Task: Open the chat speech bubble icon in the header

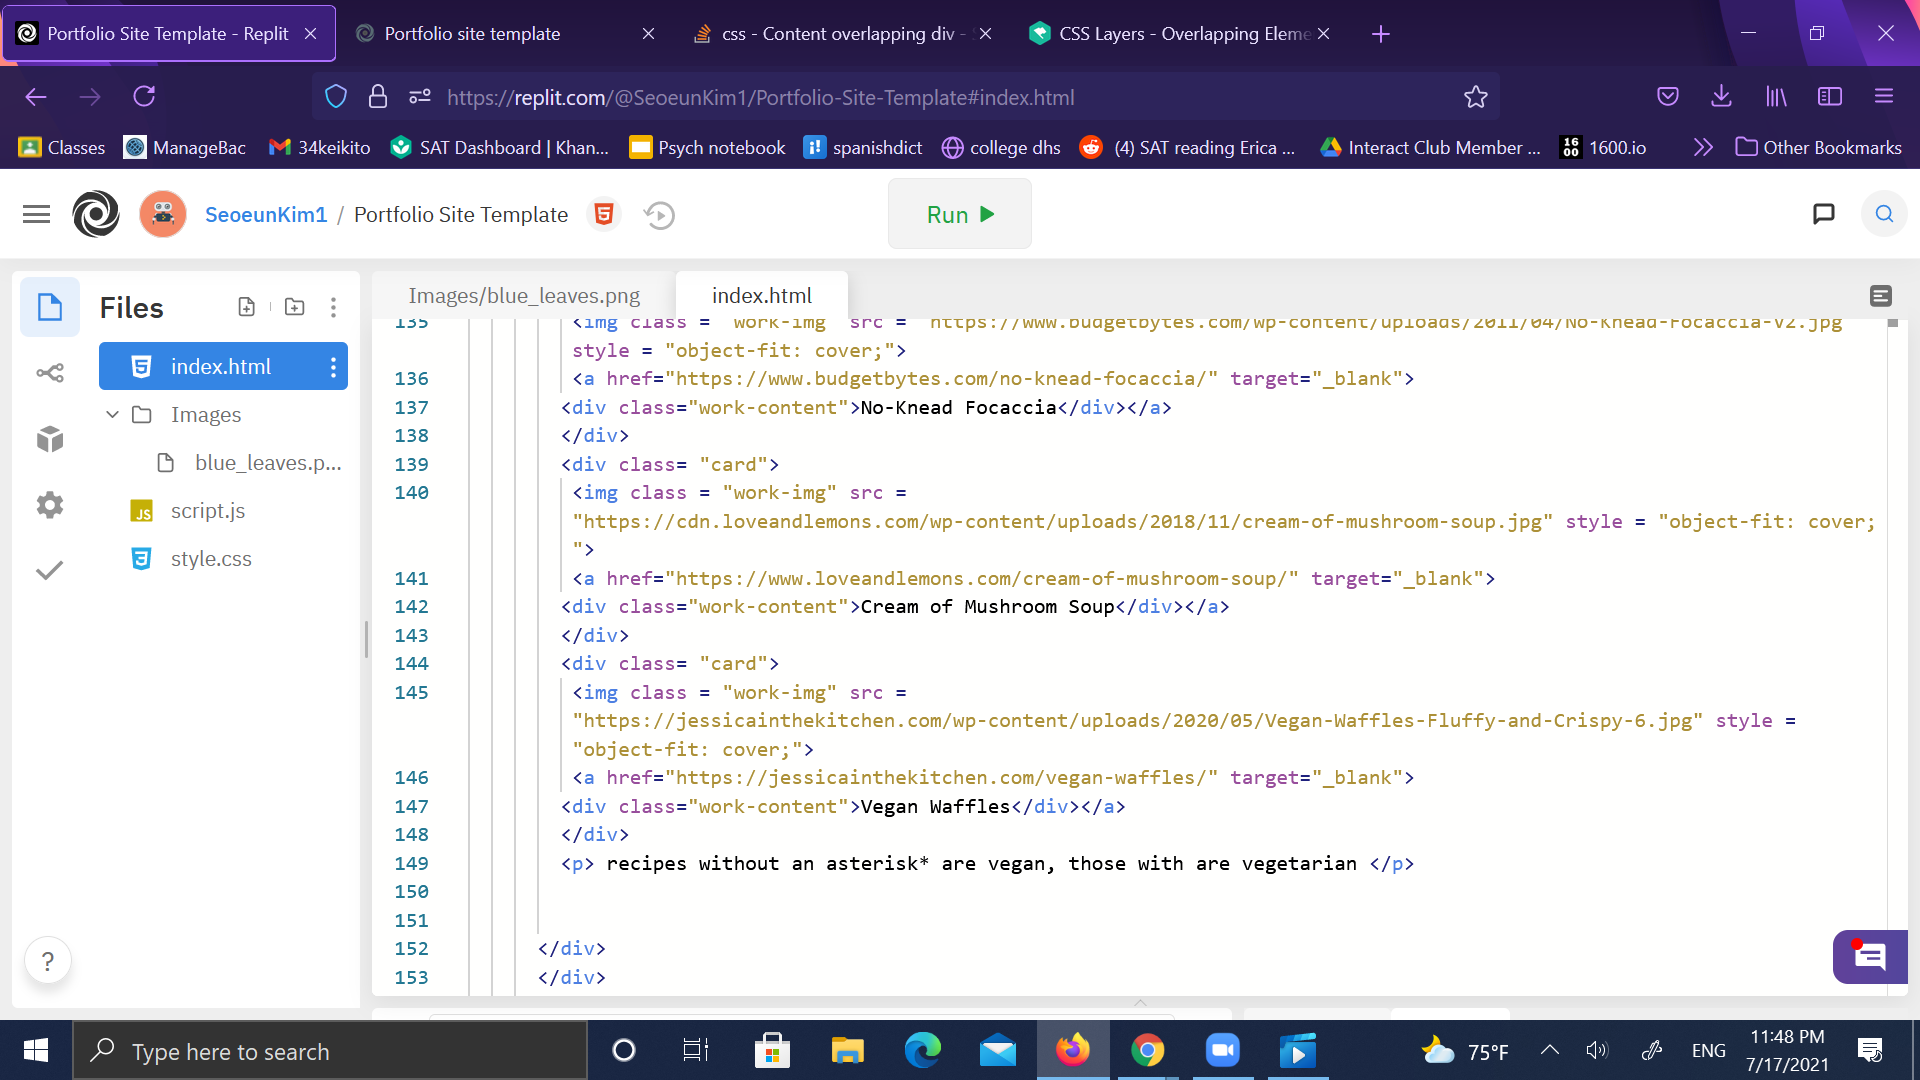Action: (1823, 214)
